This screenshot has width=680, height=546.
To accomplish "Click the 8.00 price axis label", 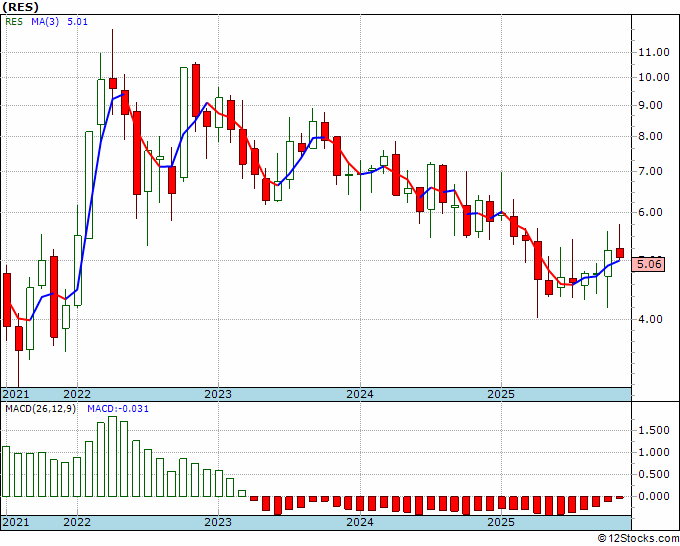I will tap(651, 137).
